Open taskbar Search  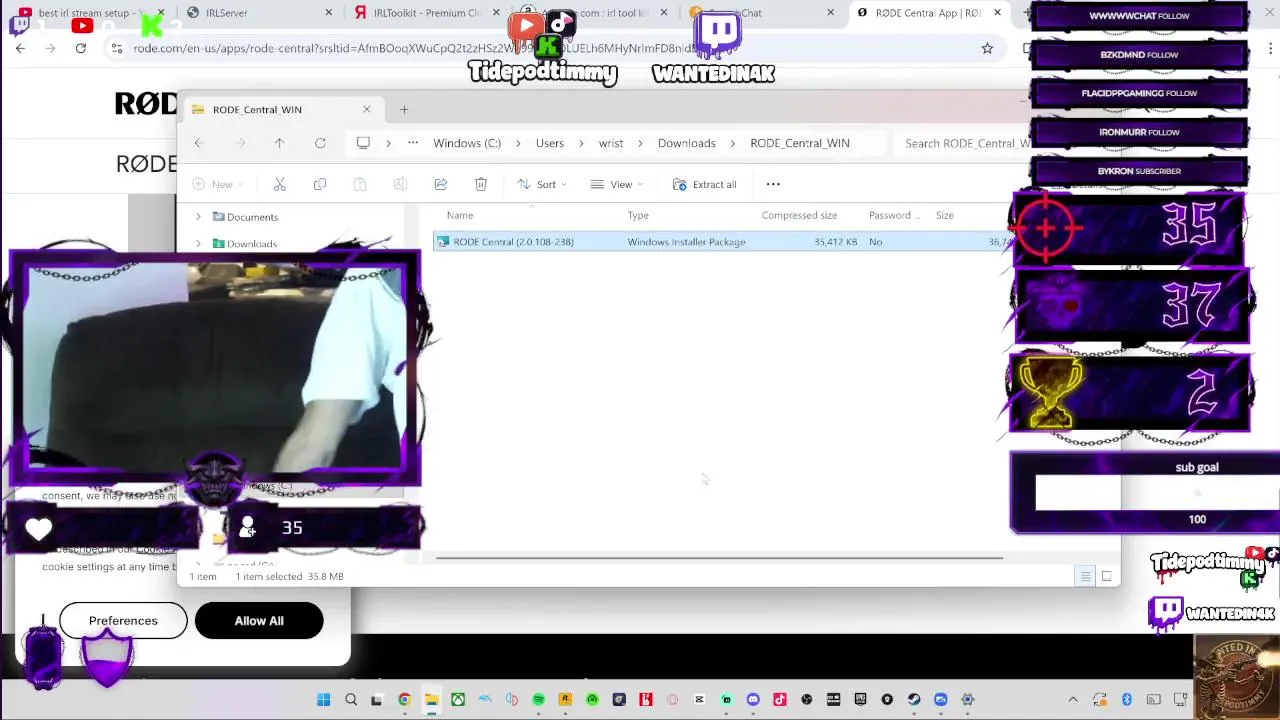tap(351, 700)
